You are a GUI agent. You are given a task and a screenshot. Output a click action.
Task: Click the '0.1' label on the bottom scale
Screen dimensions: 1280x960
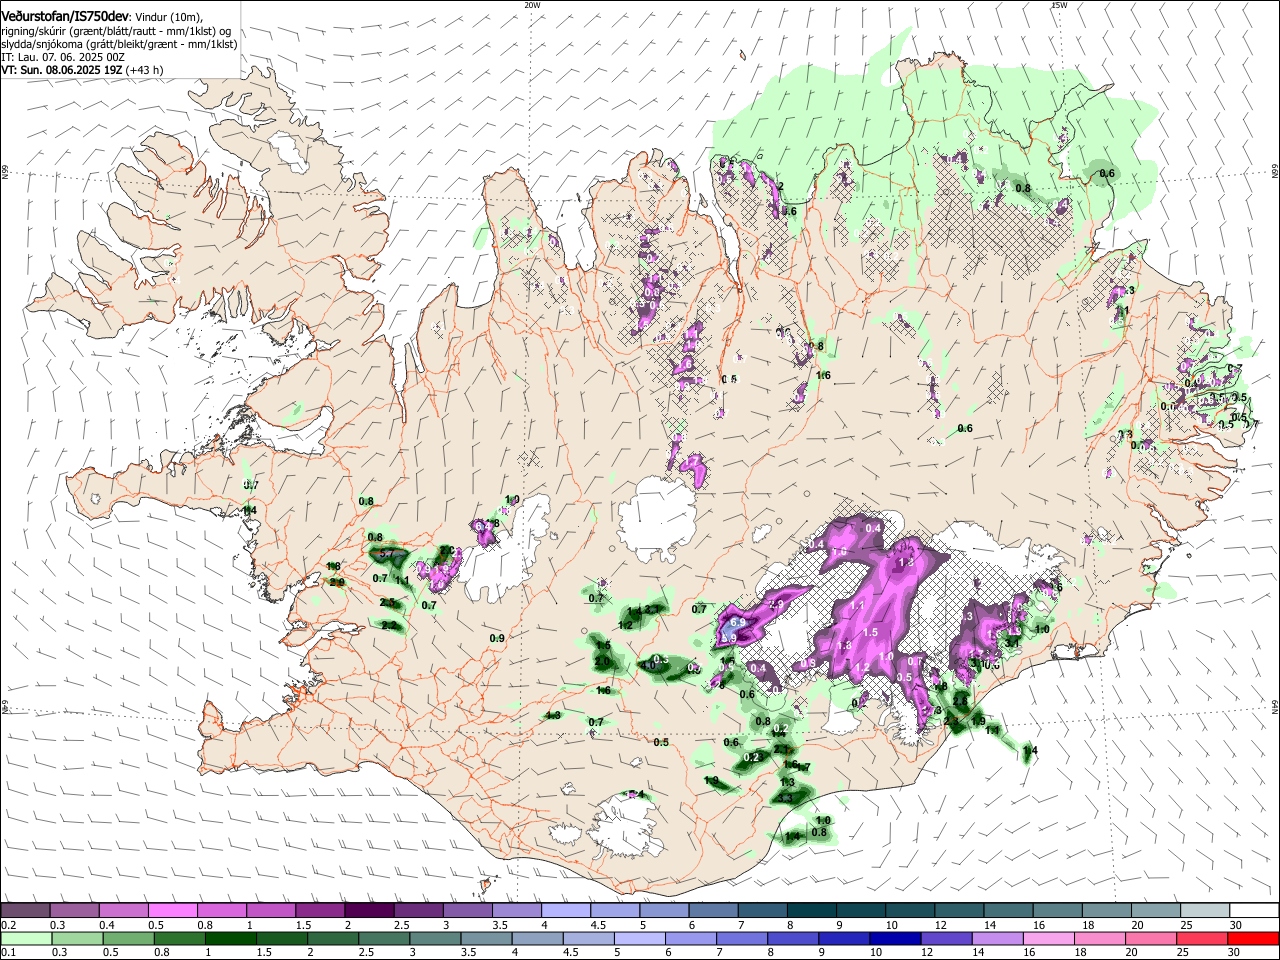pyautogui.click(x=8, y=953)
